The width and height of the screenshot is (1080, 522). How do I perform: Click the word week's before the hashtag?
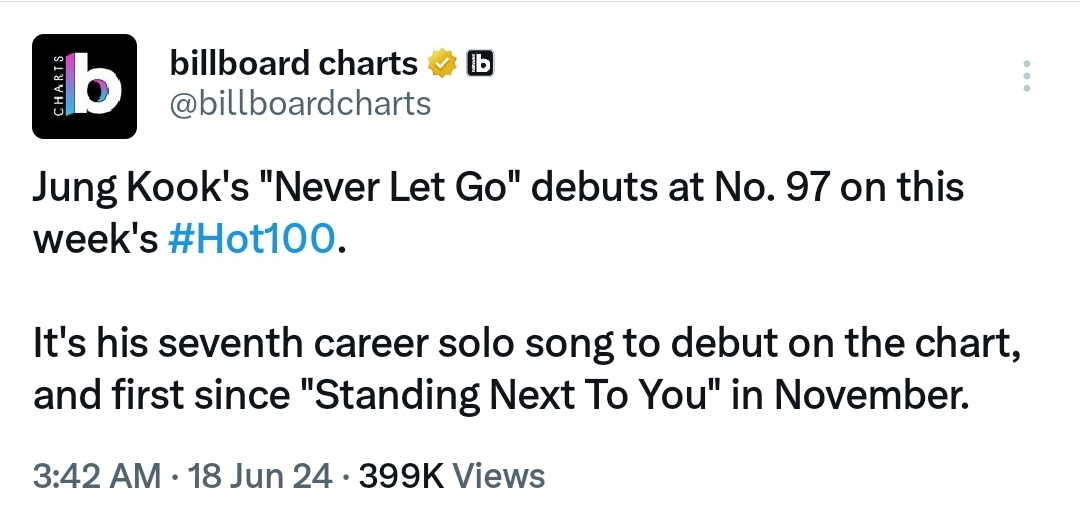pos(96,239)
